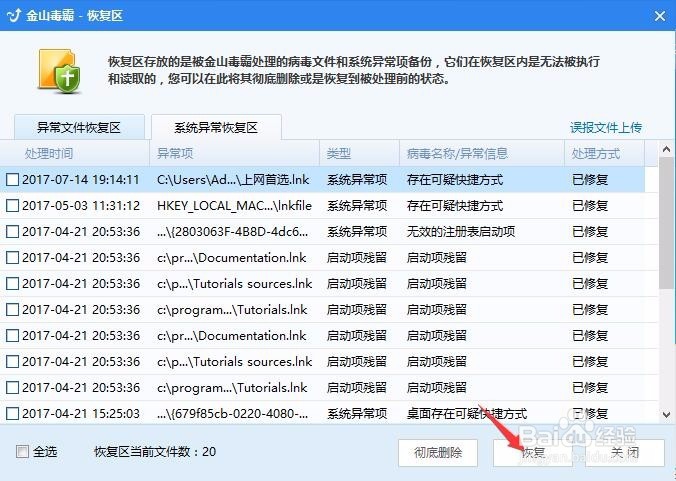Screen dimensions: 676x481
Task: Open the 误报文件上传 link
Action: pyautogui.click(x=606, y=128)
